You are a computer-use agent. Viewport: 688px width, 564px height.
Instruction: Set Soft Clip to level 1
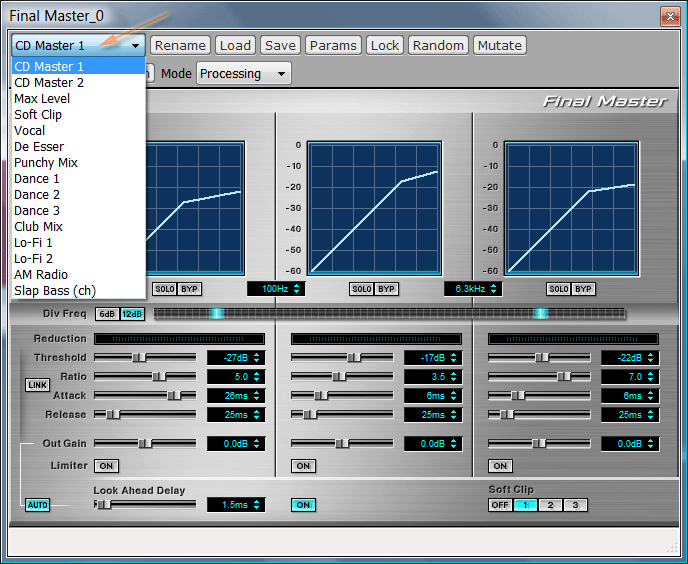525,505
